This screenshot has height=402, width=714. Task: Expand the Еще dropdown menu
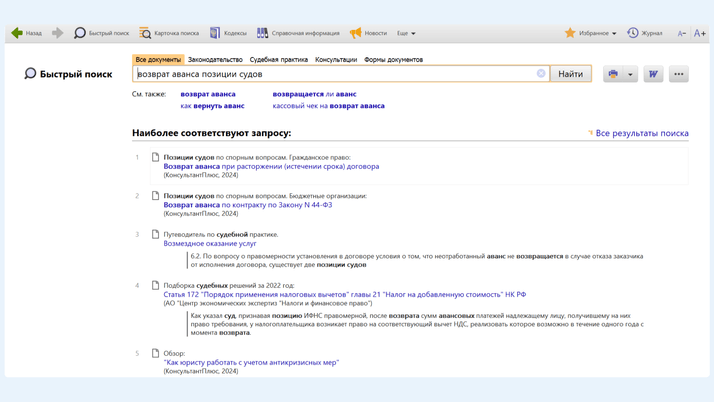point(406,33)
